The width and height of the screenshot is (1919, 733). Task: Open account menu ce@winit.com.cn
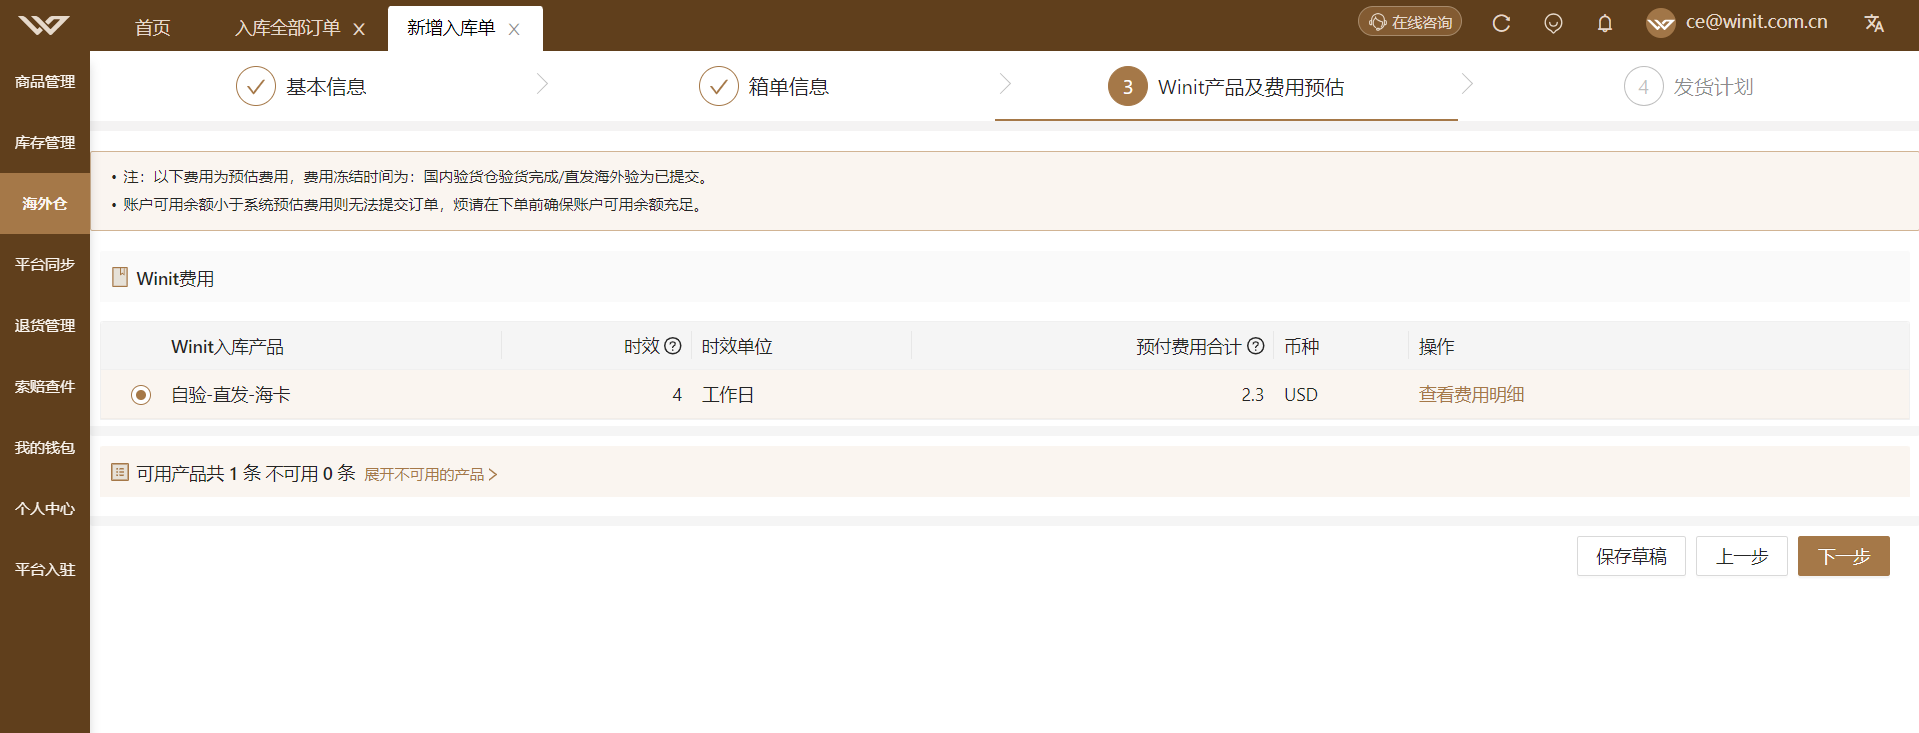coord(1756,22)
